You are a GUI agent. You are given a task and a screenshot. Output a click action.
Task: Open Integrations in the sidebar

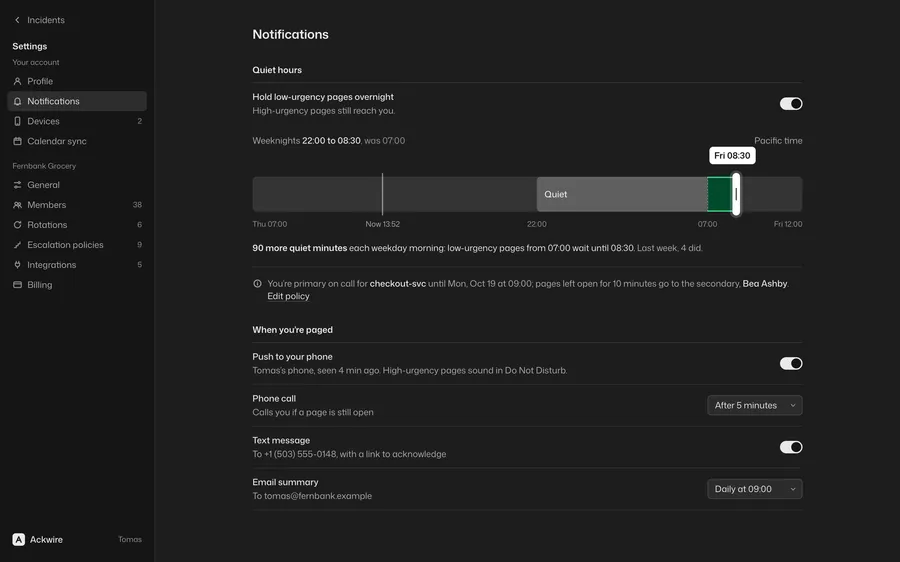77,265
